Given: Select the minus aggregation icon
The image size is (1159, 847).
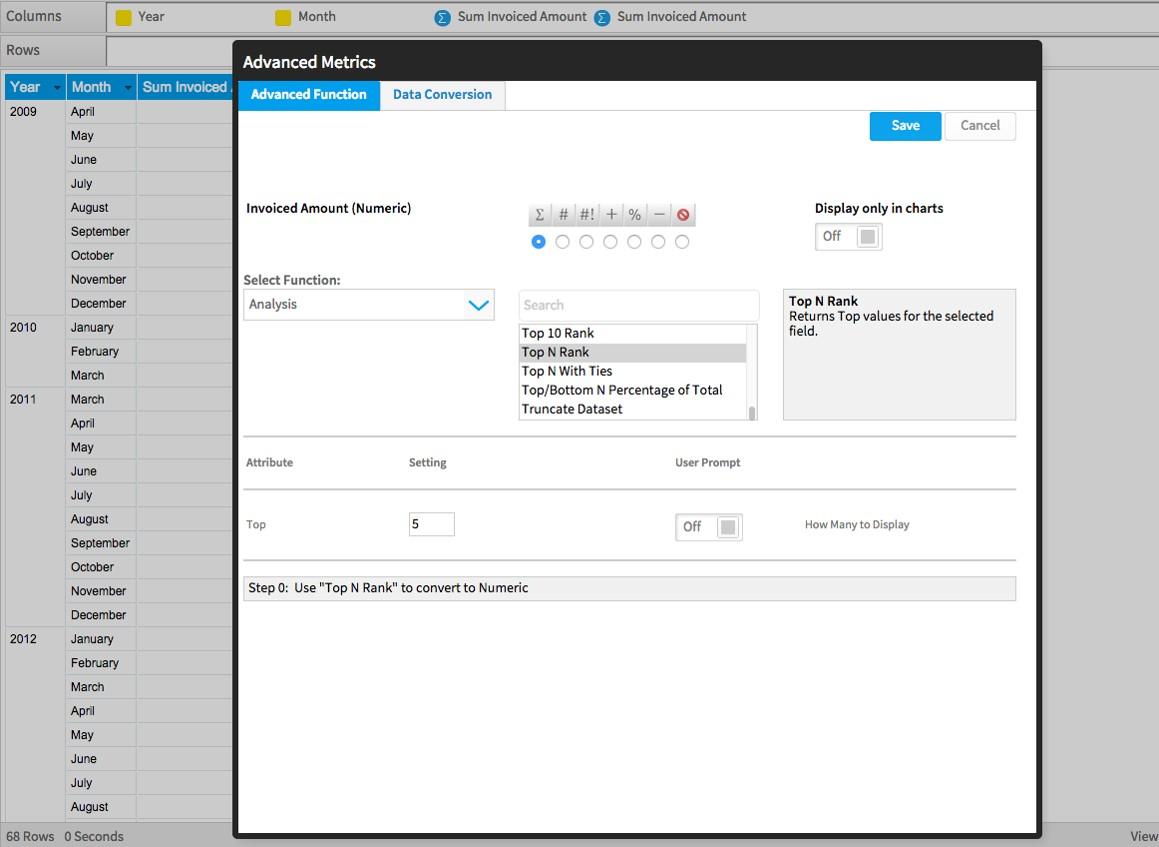Looking at the screenshot, I should (659, 214).
